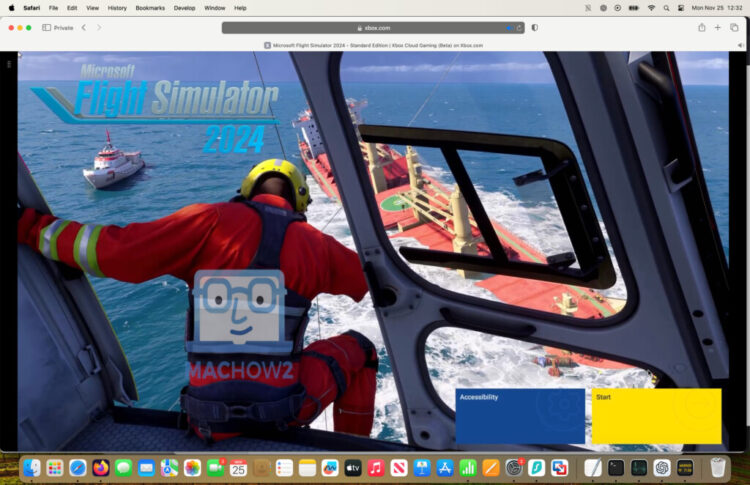Go forward to the next page
This screenshot has width=750, height=485.
pyautogui.click(x=99, y=28)
